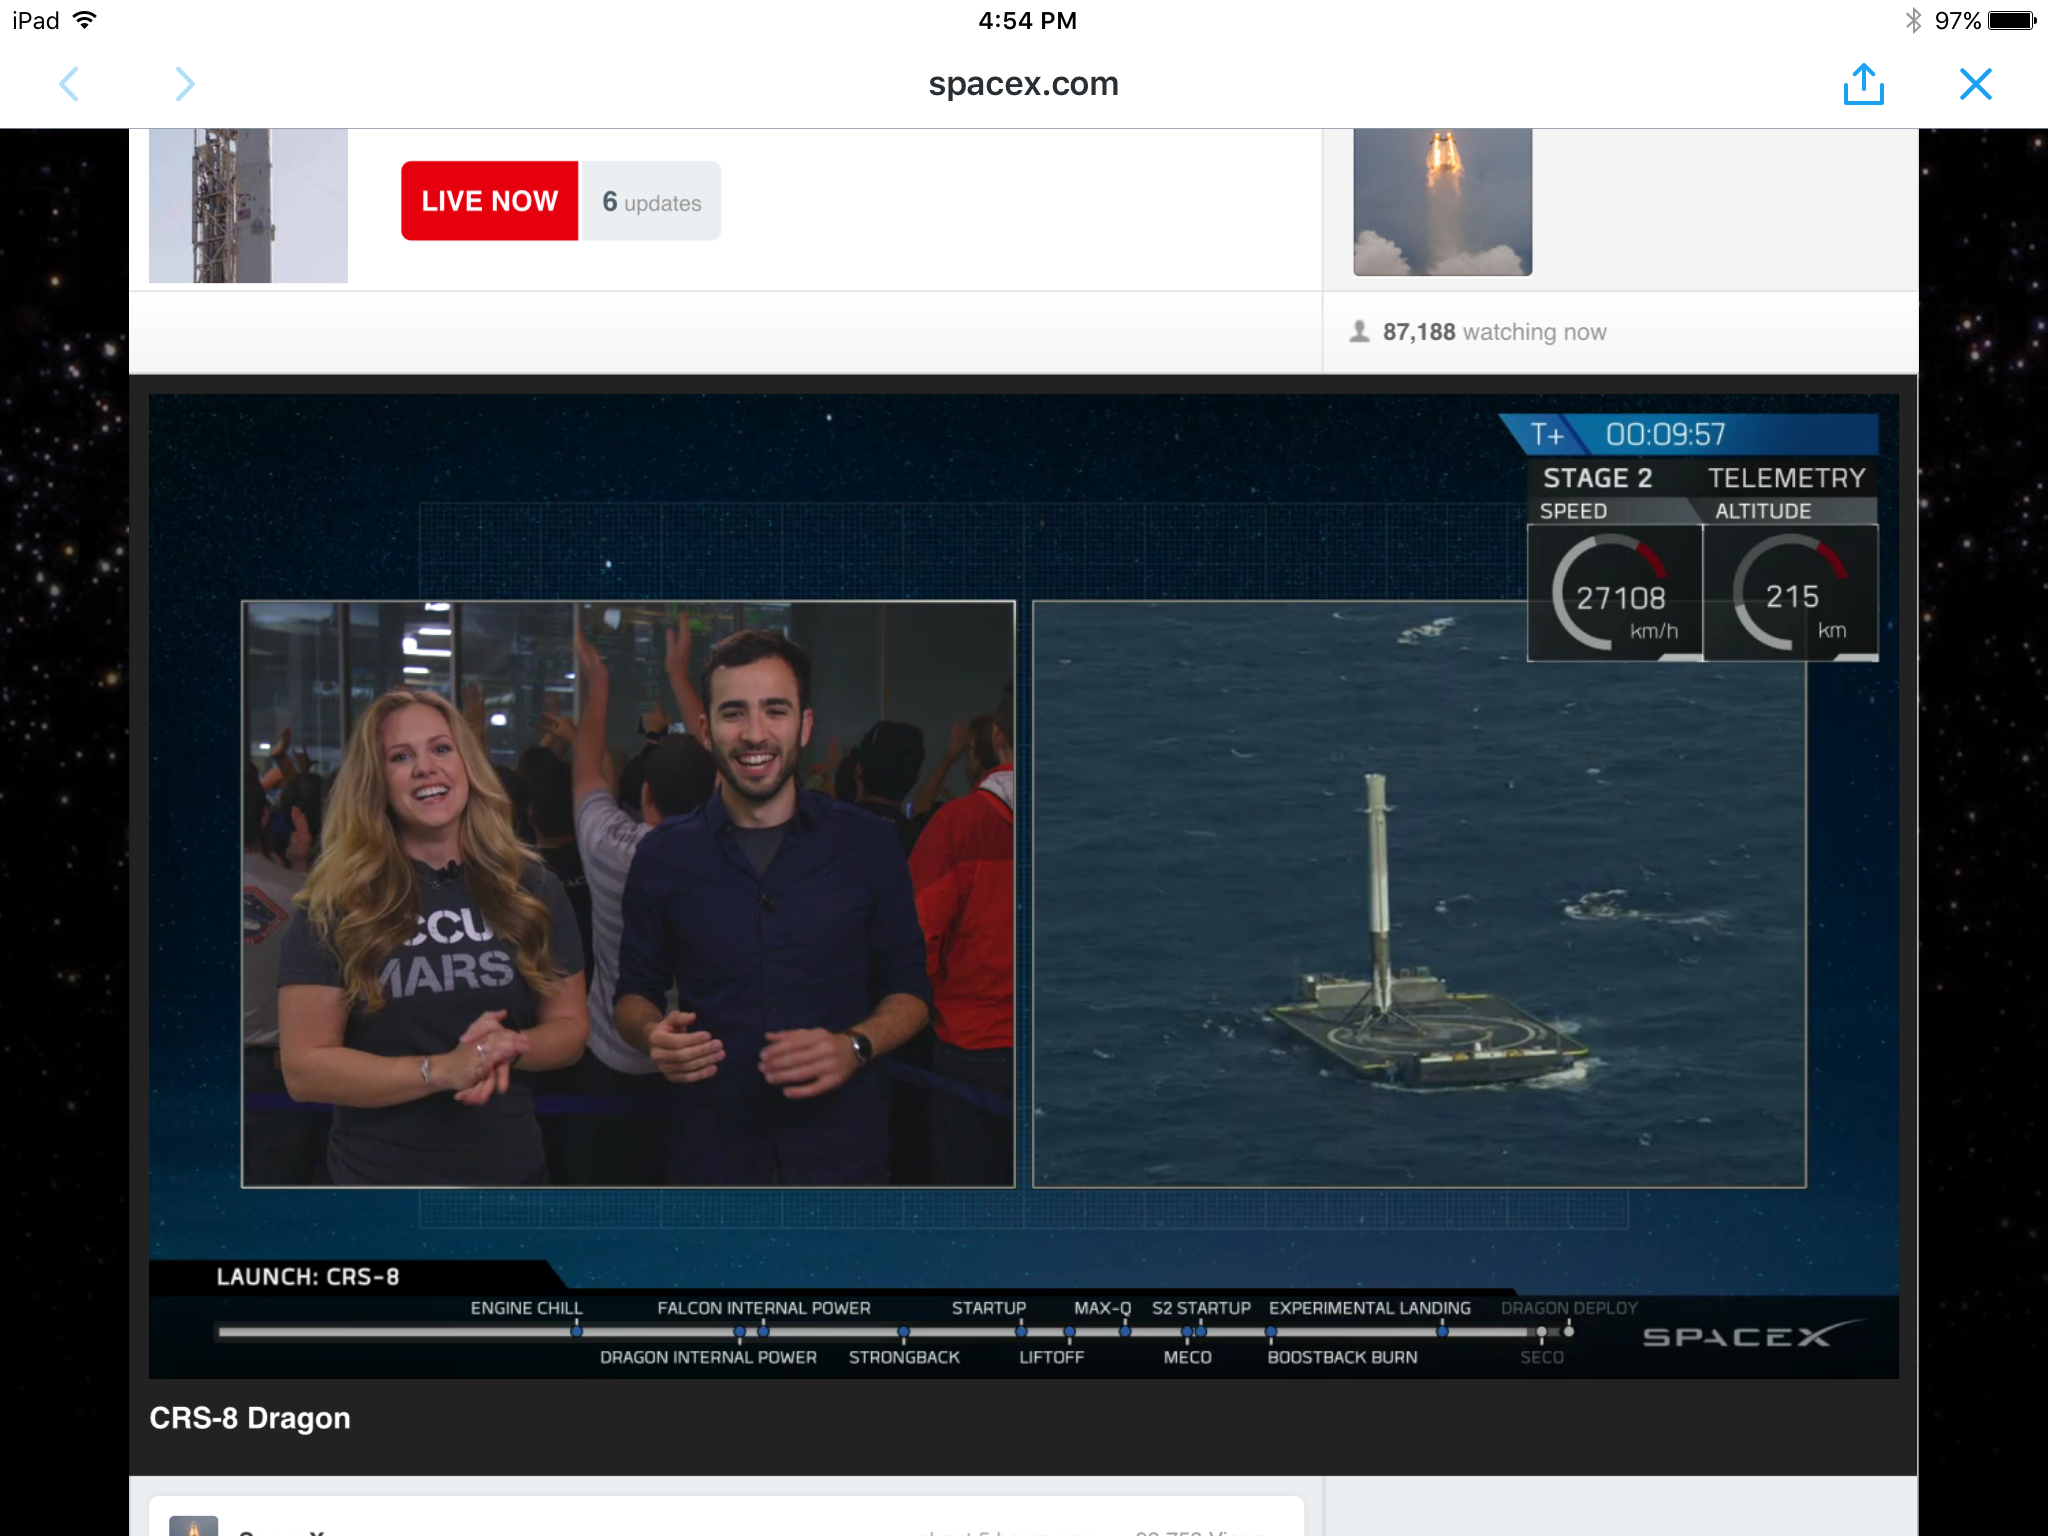Click the LAUNCH: CRS-8 banner label
This screenshot has width=2048, height=1536.
click(x=308, y=1277)
